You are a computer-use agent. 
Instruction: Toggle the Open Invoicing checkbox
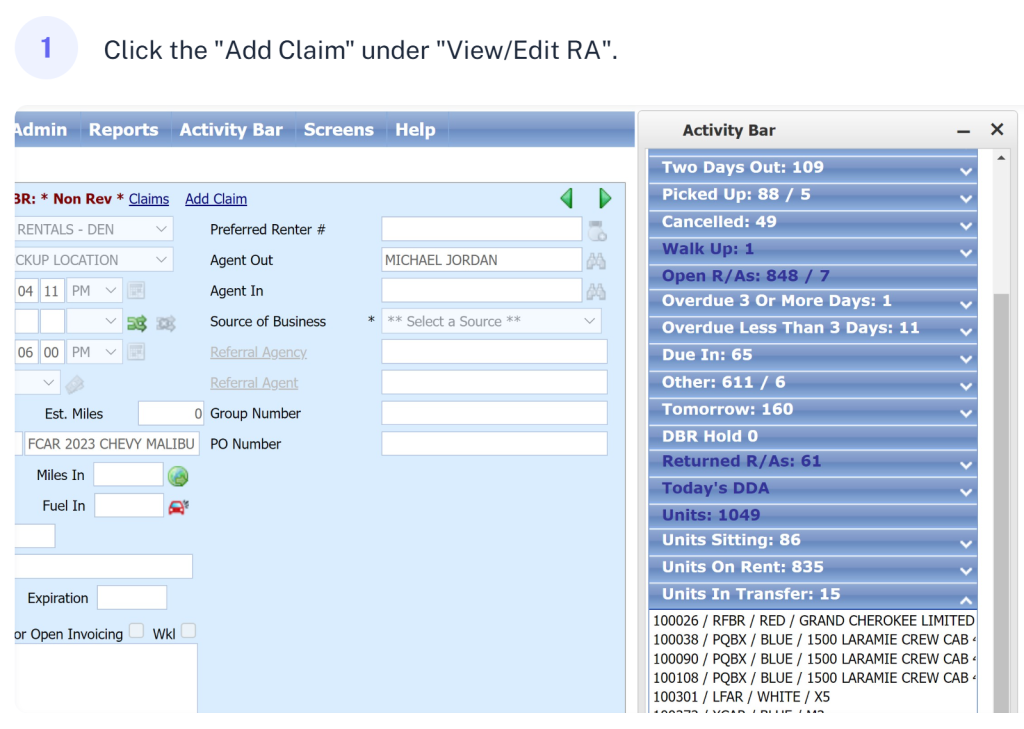click(137, 631)
